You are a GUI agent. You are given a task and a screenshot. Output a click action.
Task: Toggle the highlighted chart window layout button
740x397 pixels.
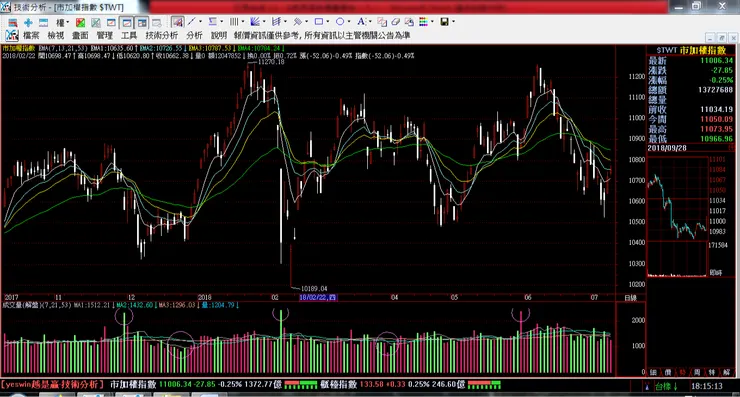(x=126, y=22)
